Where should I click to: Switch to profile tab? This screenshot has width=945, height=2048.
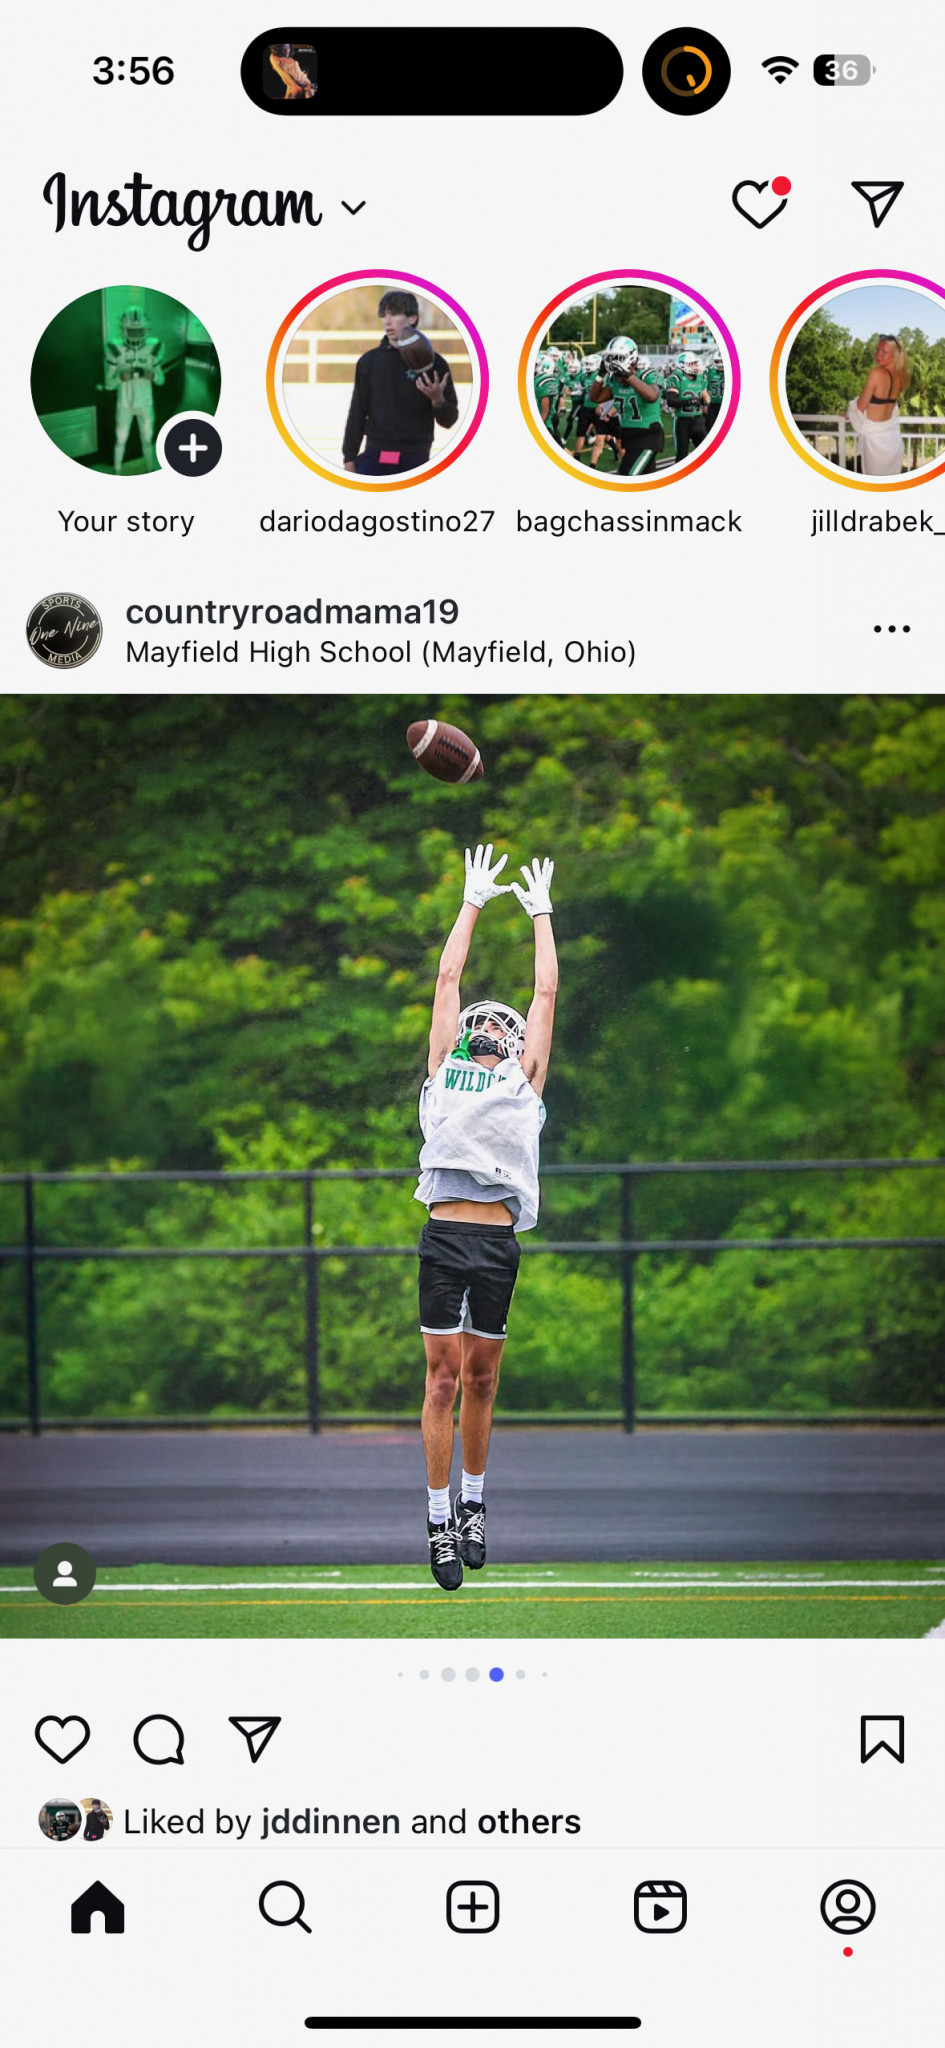[848, 1907]
